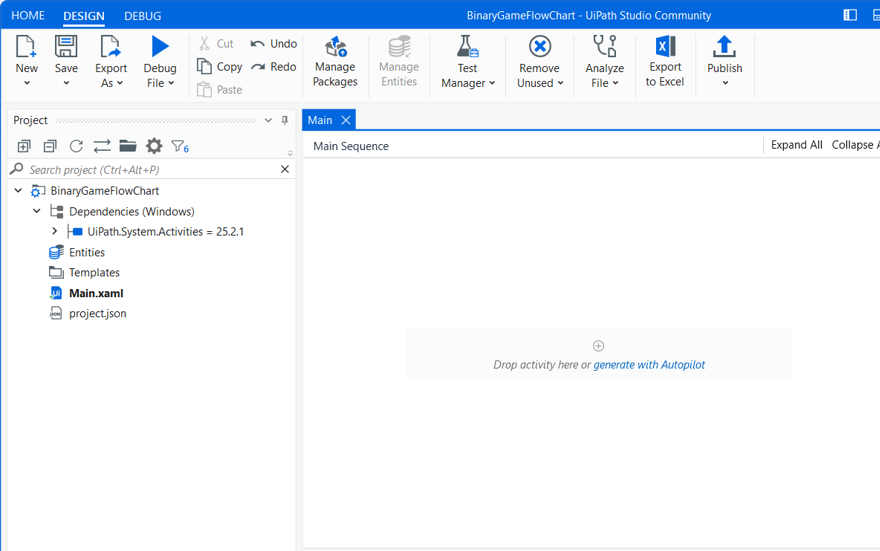Viewport: 880px width, 551px height.
Task: Click the Project panel title
Action: coord(30,120)
